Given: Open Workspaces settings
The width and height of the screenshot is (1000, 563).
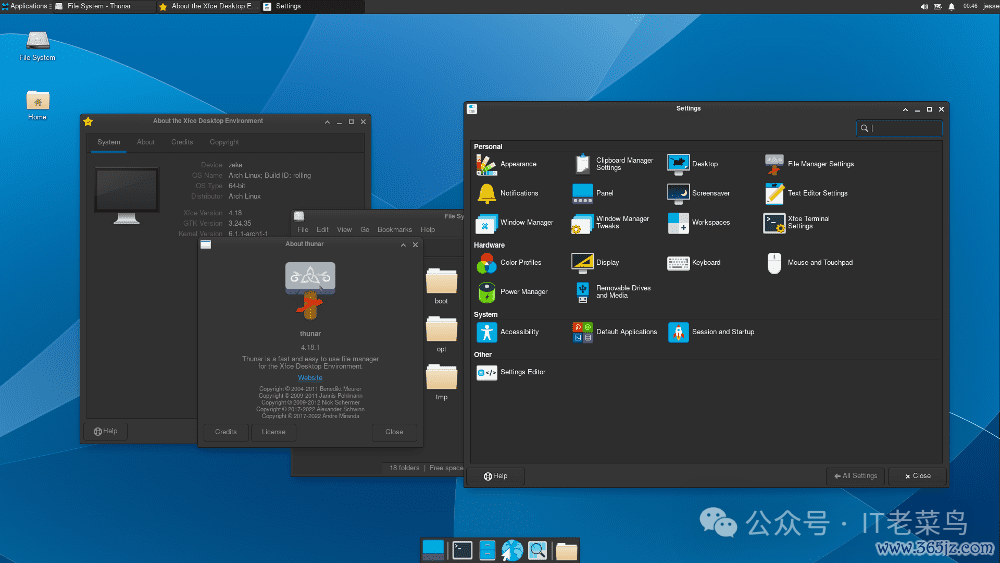Looking at the screenshot, I should 698,223.
